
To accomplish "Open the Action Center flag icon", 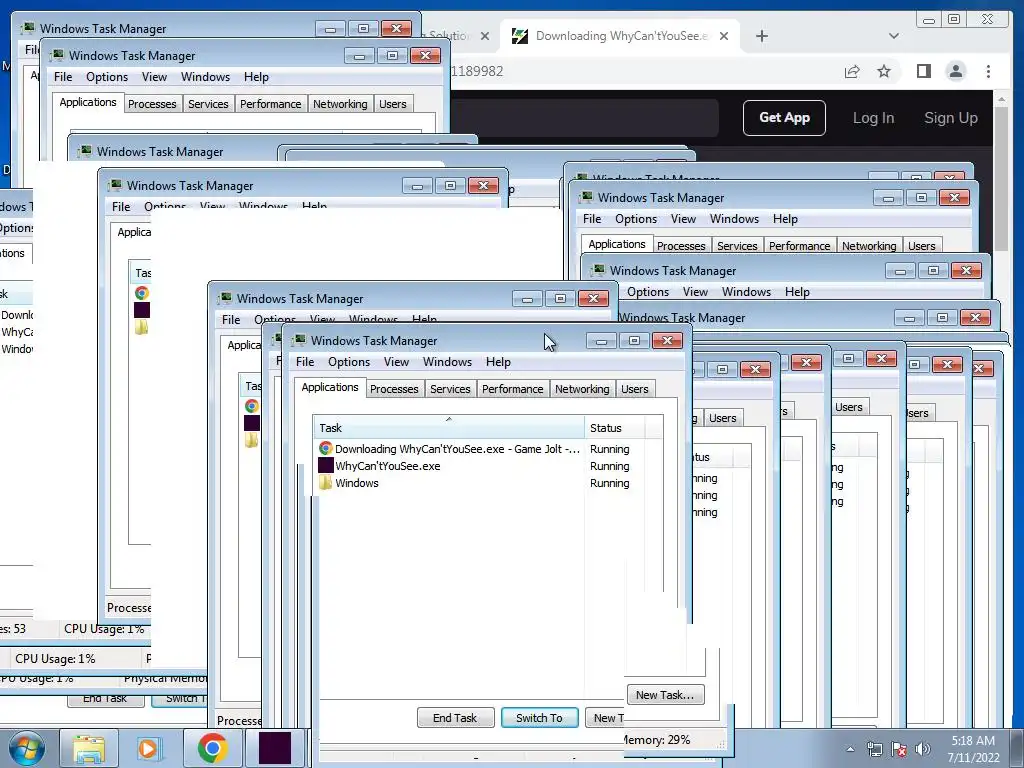I will click(899, 749).
